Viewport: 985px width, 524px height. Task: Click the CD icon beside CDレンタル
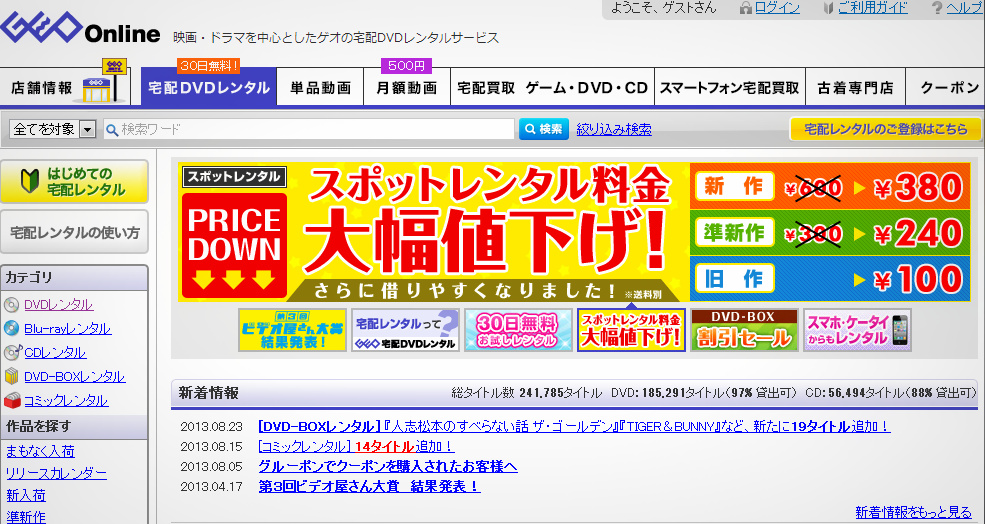coord(11,353)
